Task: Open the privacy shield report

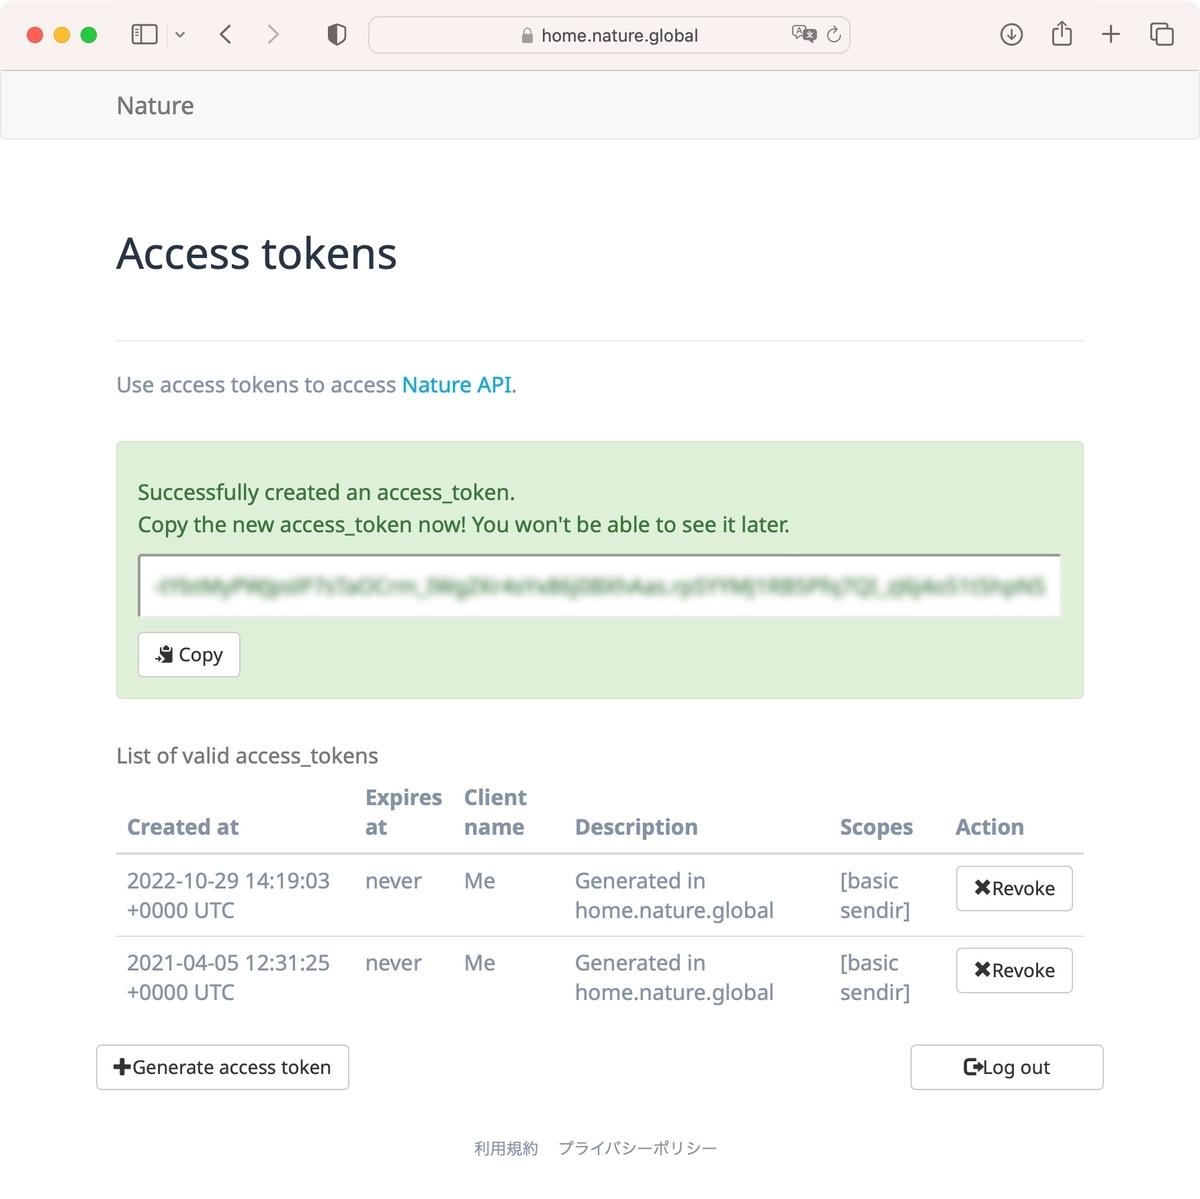Action: (x=337, y=35)
